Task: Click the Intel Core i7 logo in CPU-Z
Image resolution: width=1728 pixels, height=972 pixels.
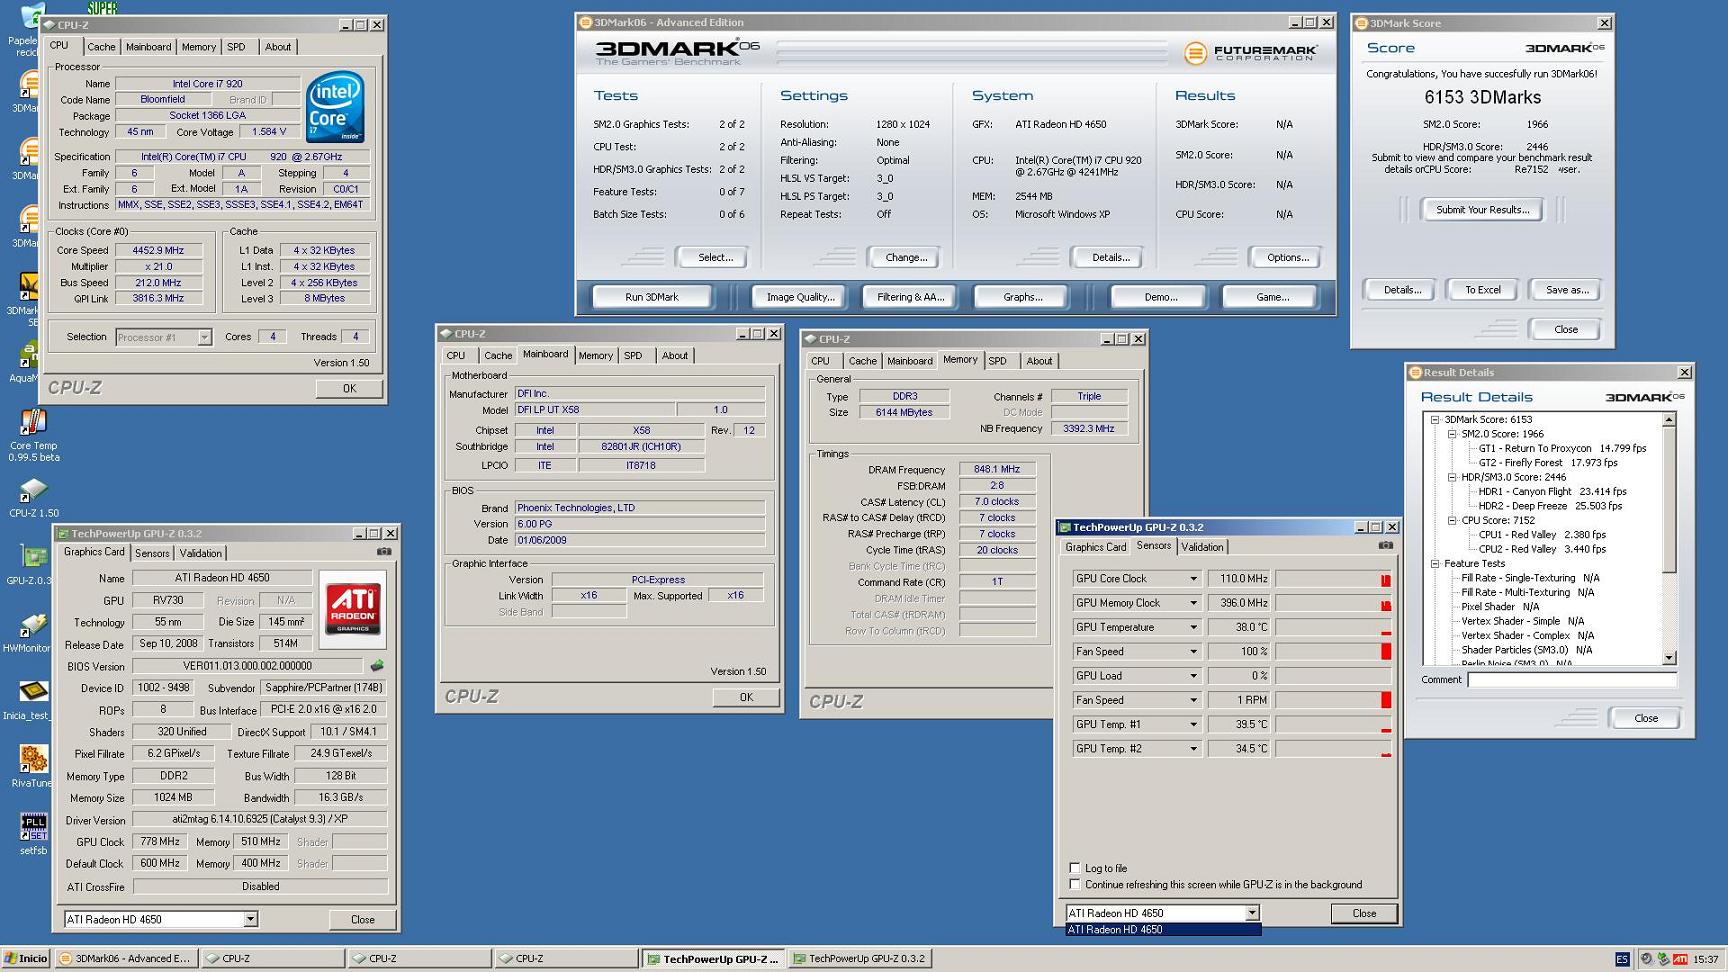Action: (335, 107)
